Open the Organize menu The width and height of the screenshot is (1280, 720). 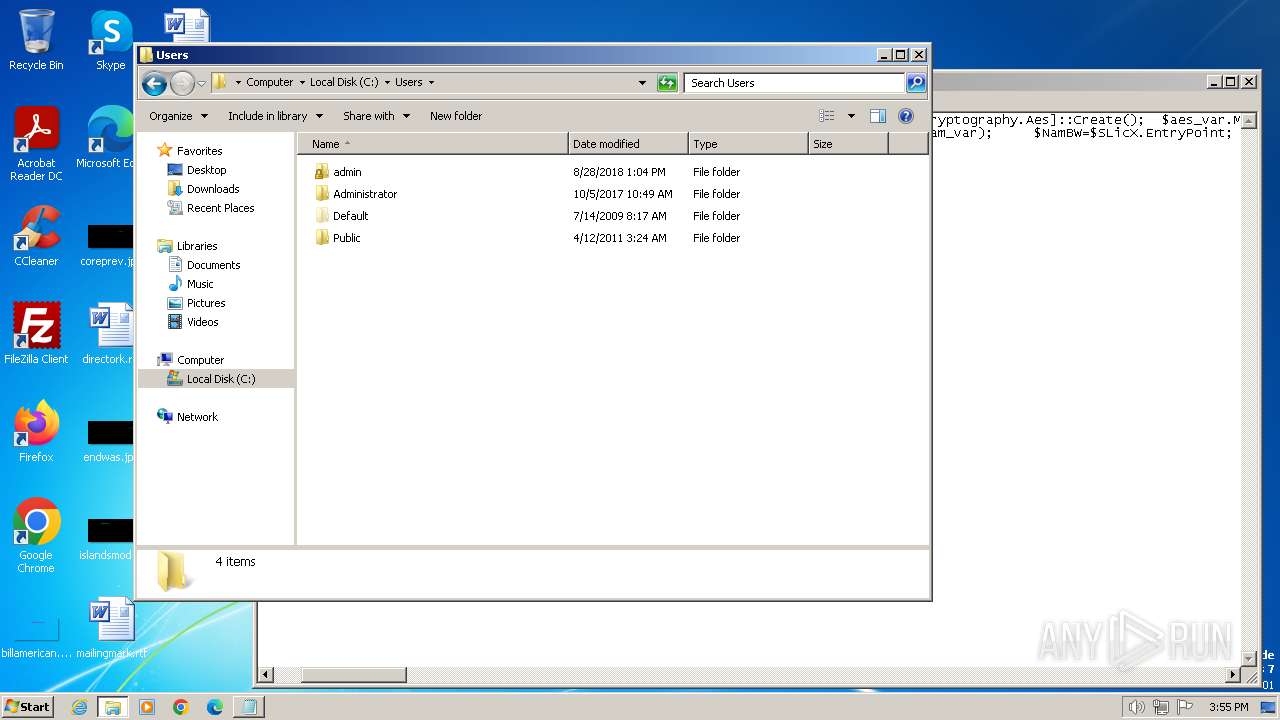178,116
